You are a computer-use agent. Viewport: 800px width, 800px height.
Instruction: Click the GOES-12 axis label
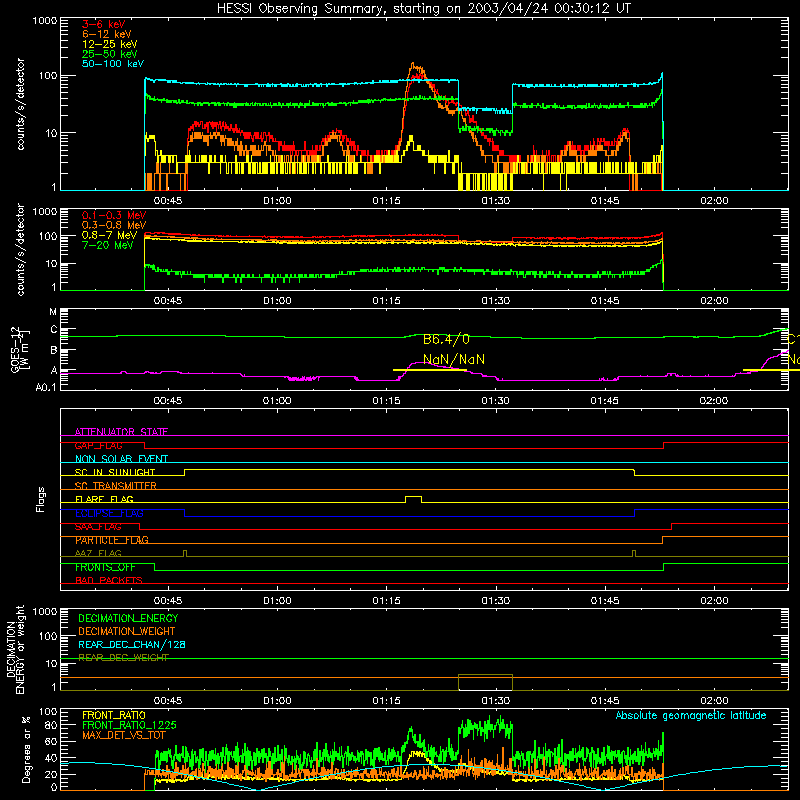pos(20,351)
